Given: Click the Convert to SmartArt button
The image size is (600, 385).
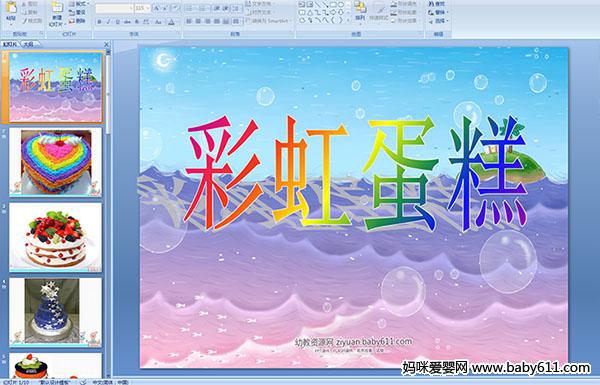Looking at the screenshot, I should tap(269, 21).
